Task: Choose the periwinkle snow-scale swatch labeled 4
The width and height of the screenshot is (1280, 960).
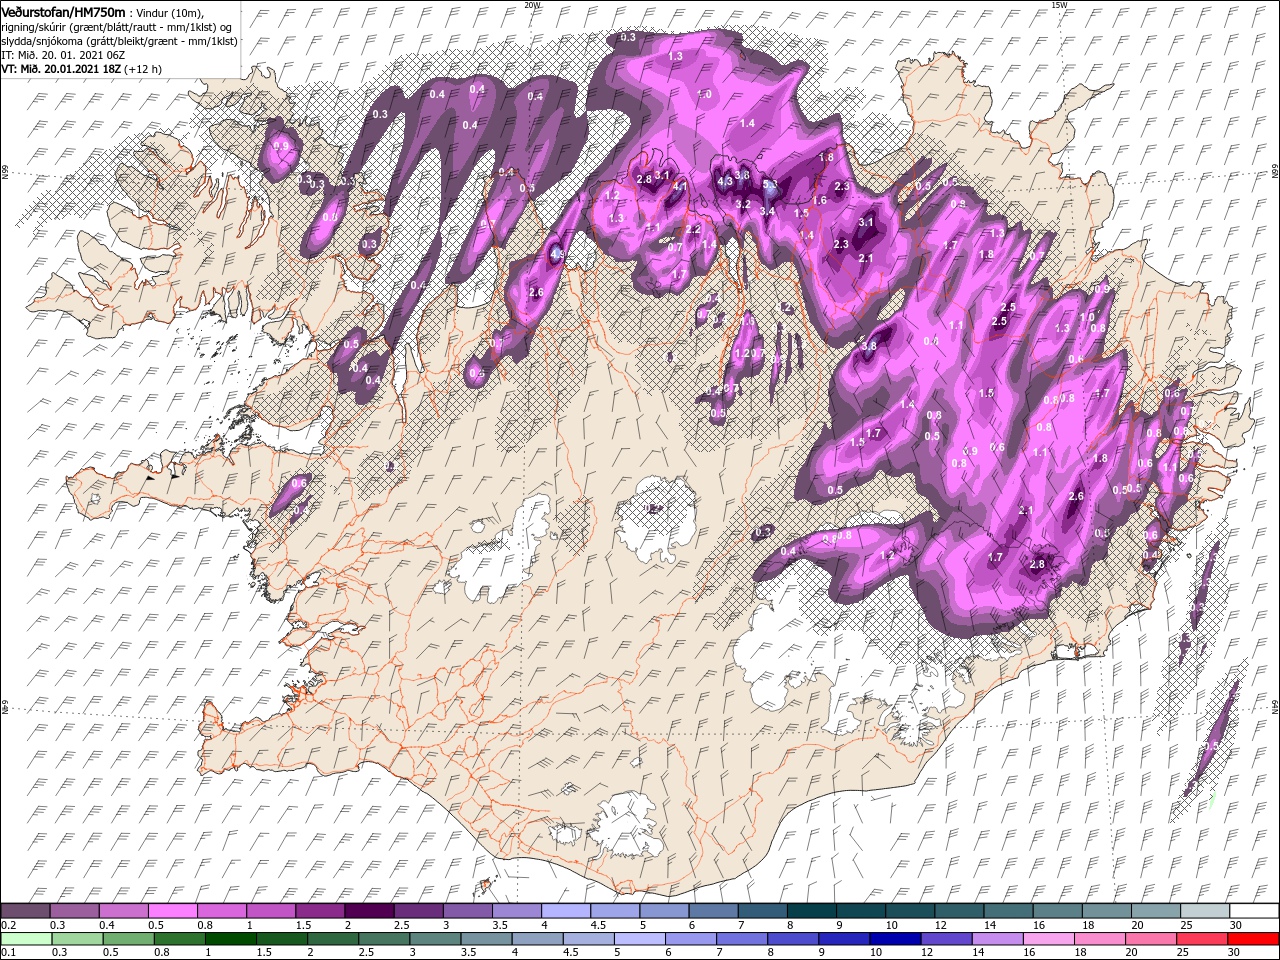Action: tap(565, 911)
